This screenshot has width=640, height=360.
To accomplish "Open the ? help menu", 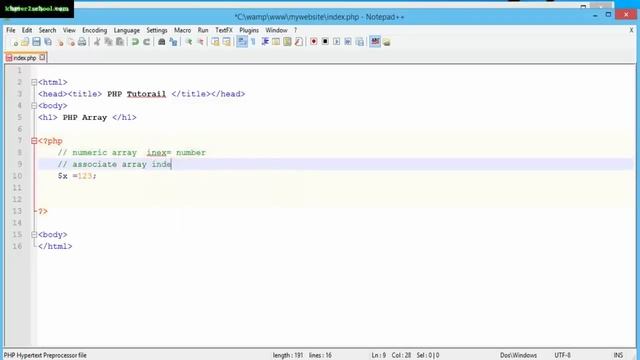I will [295, 30].
